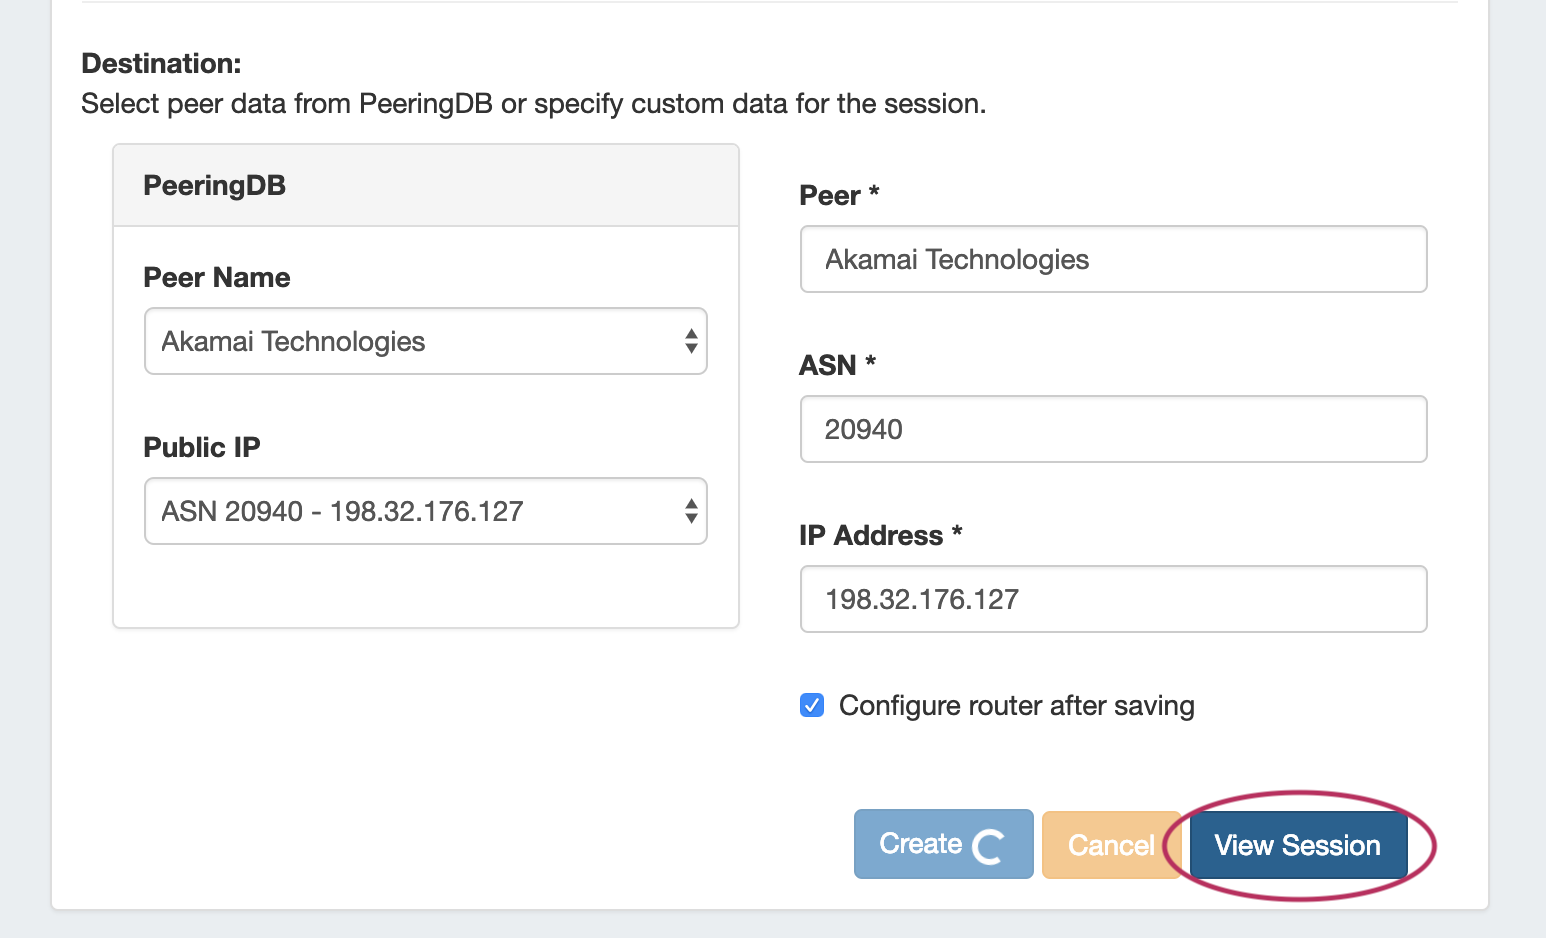Image resolution: width=1546 pixels, height=938 pixels.
Task: Click the 'ASN *' field label
Action: click(x=837, y=365)
